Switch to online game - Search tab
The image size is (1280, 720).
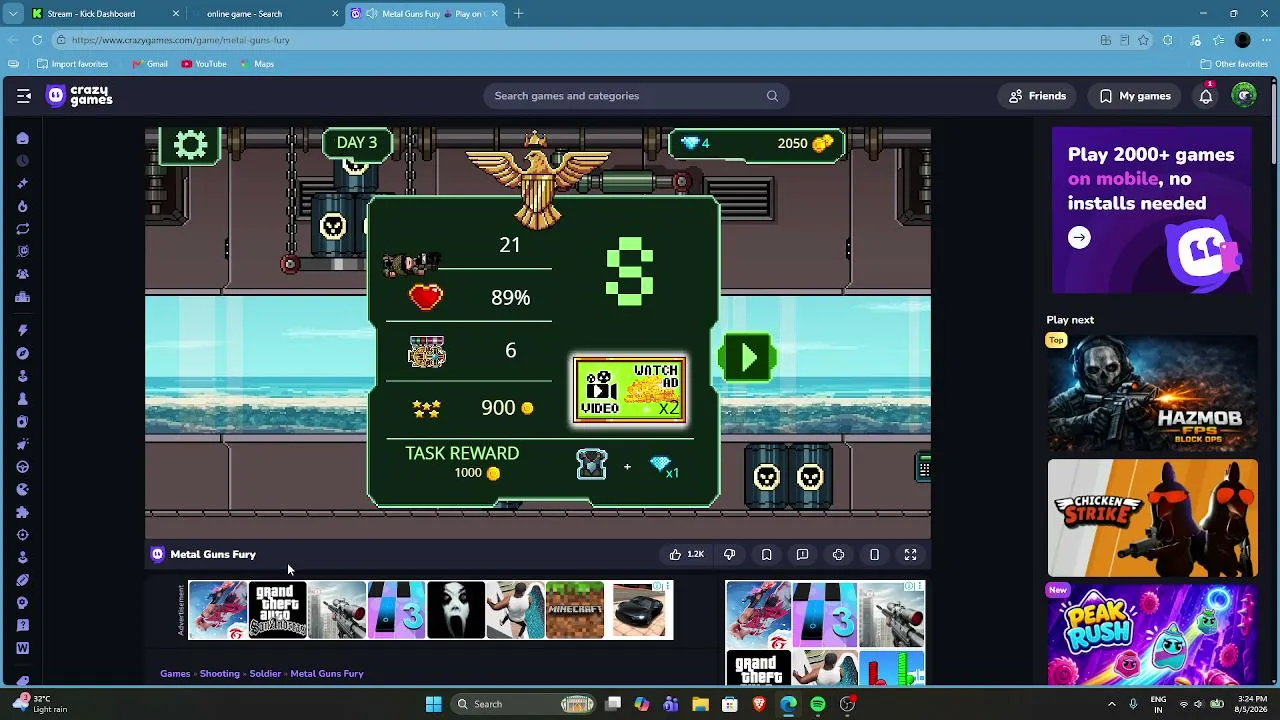pyautogui.click(x=265, y=14)
